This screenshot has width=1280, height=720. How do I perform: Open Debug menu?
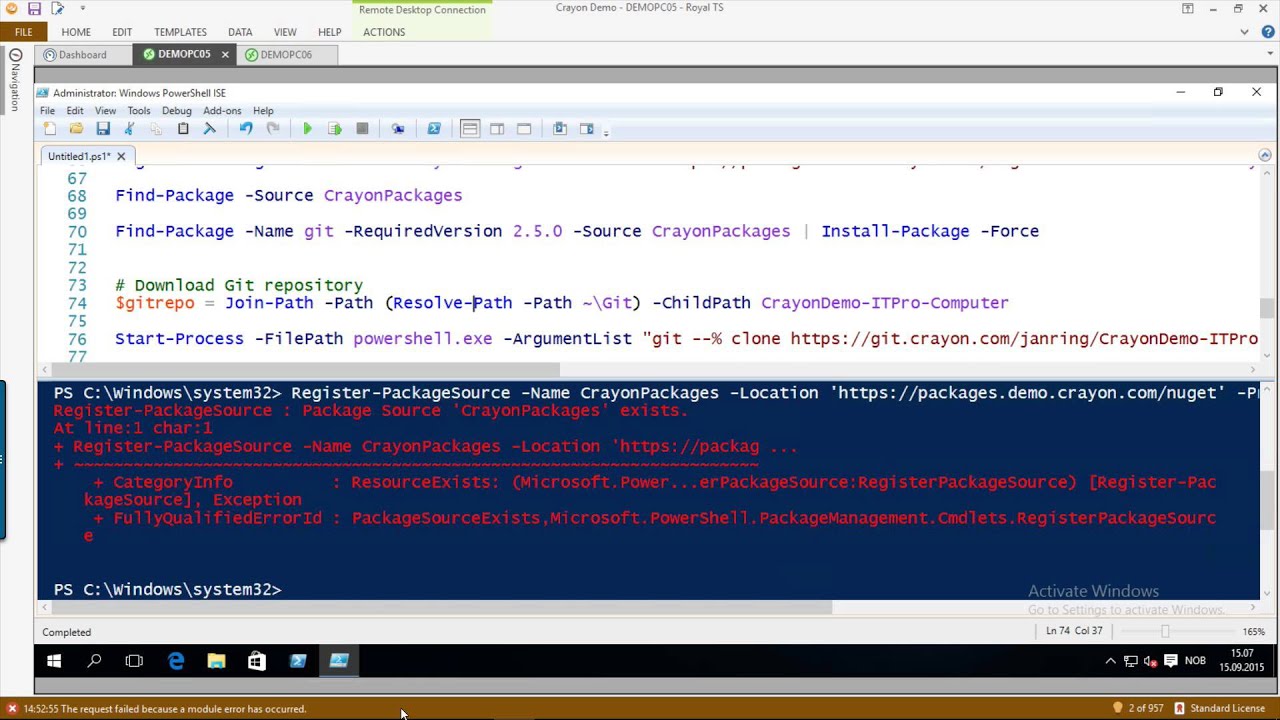pyautogui.click(x=176, y=111)
